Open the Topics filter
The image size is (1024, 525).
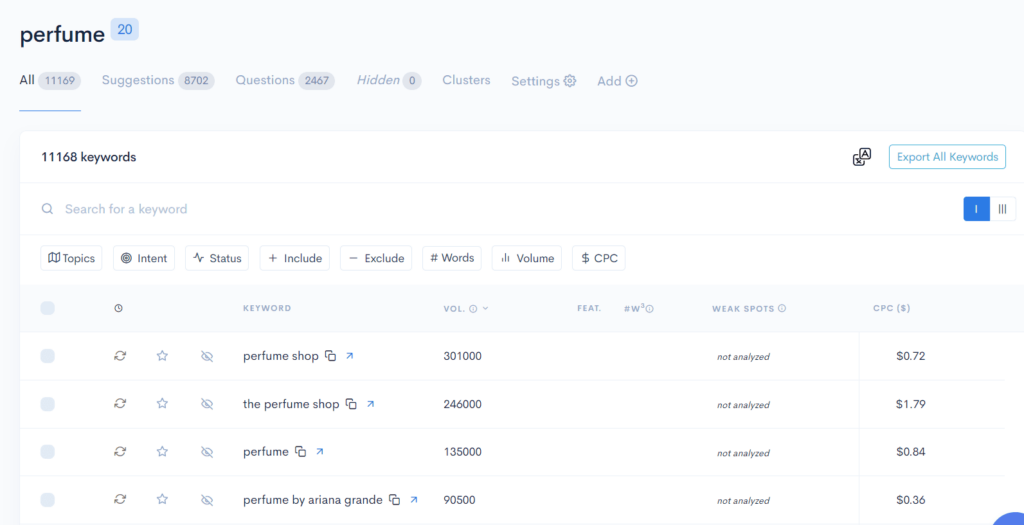(x=71, y=258)
